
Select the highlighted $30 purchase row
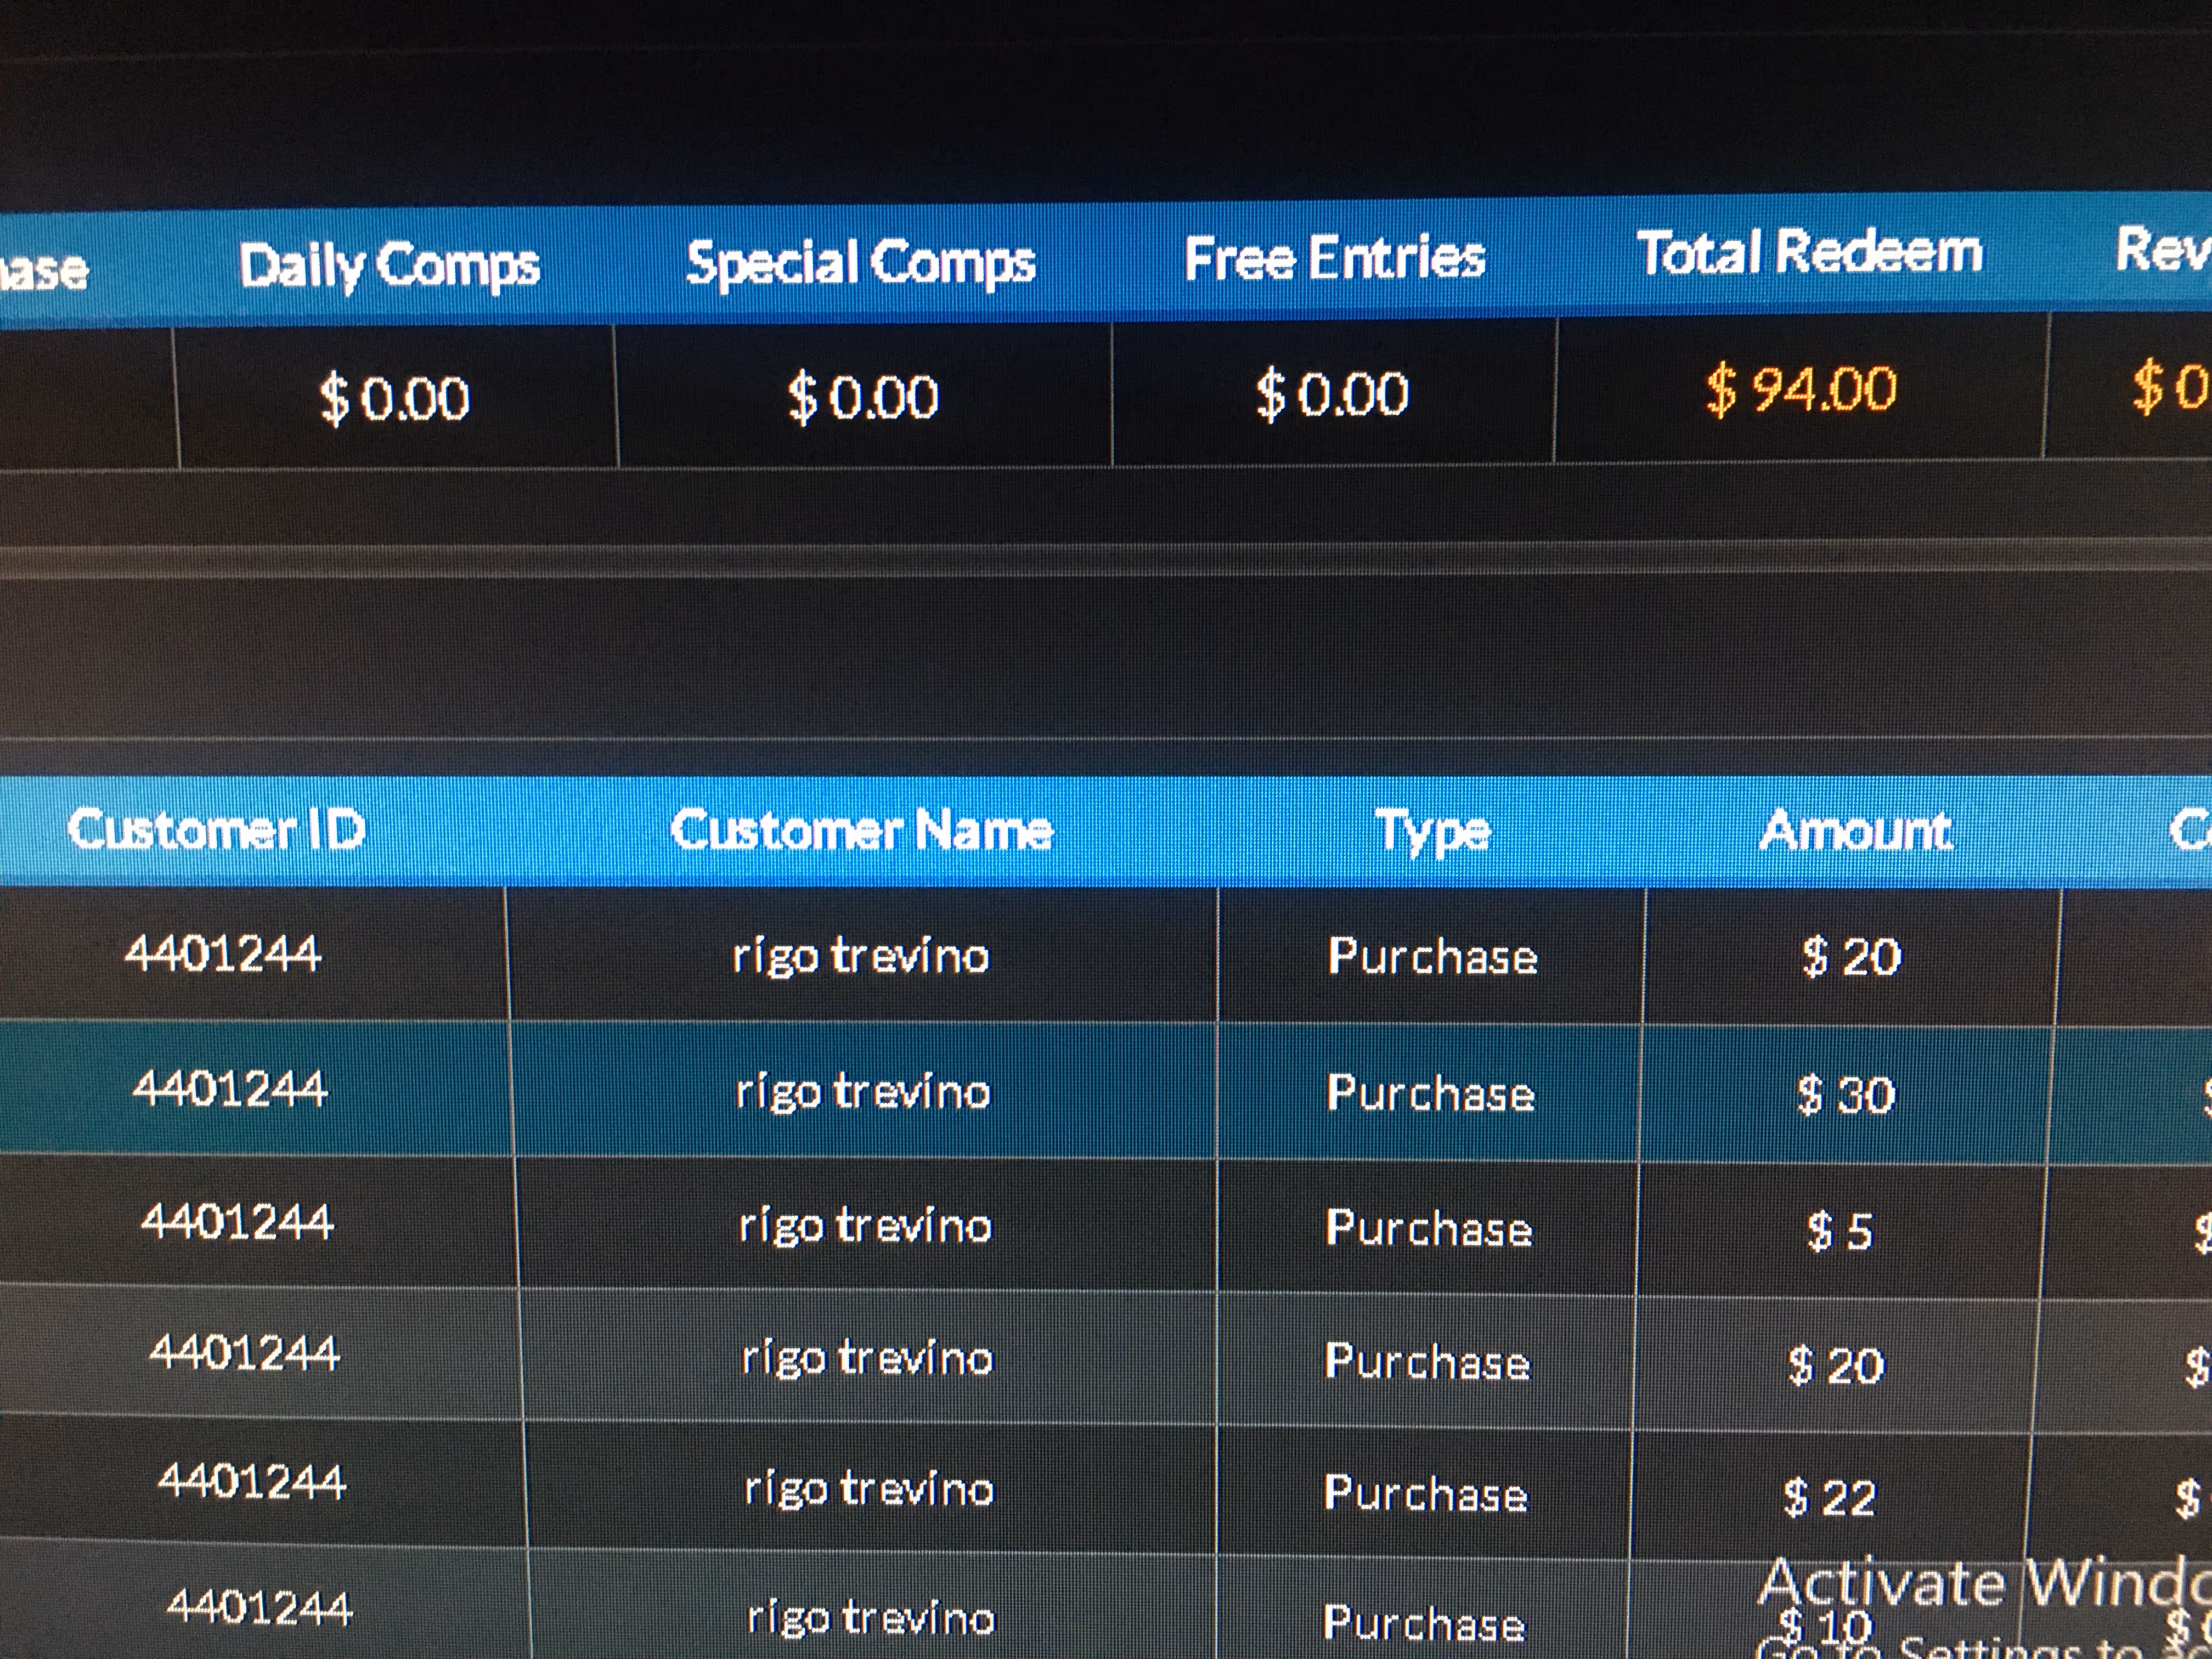point(1844,1095)
